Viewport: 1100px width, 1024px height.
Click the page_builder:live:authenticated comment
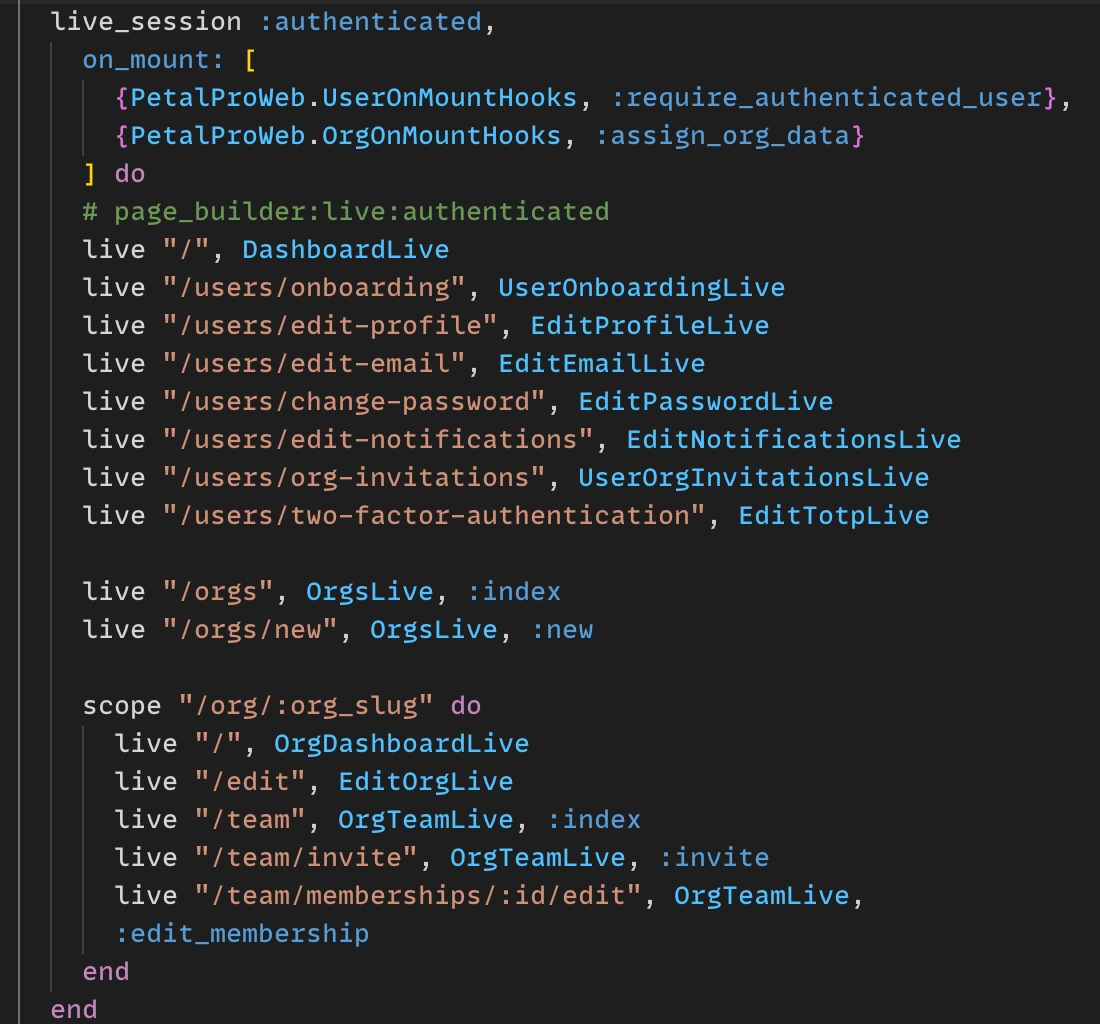click(346, 211)
